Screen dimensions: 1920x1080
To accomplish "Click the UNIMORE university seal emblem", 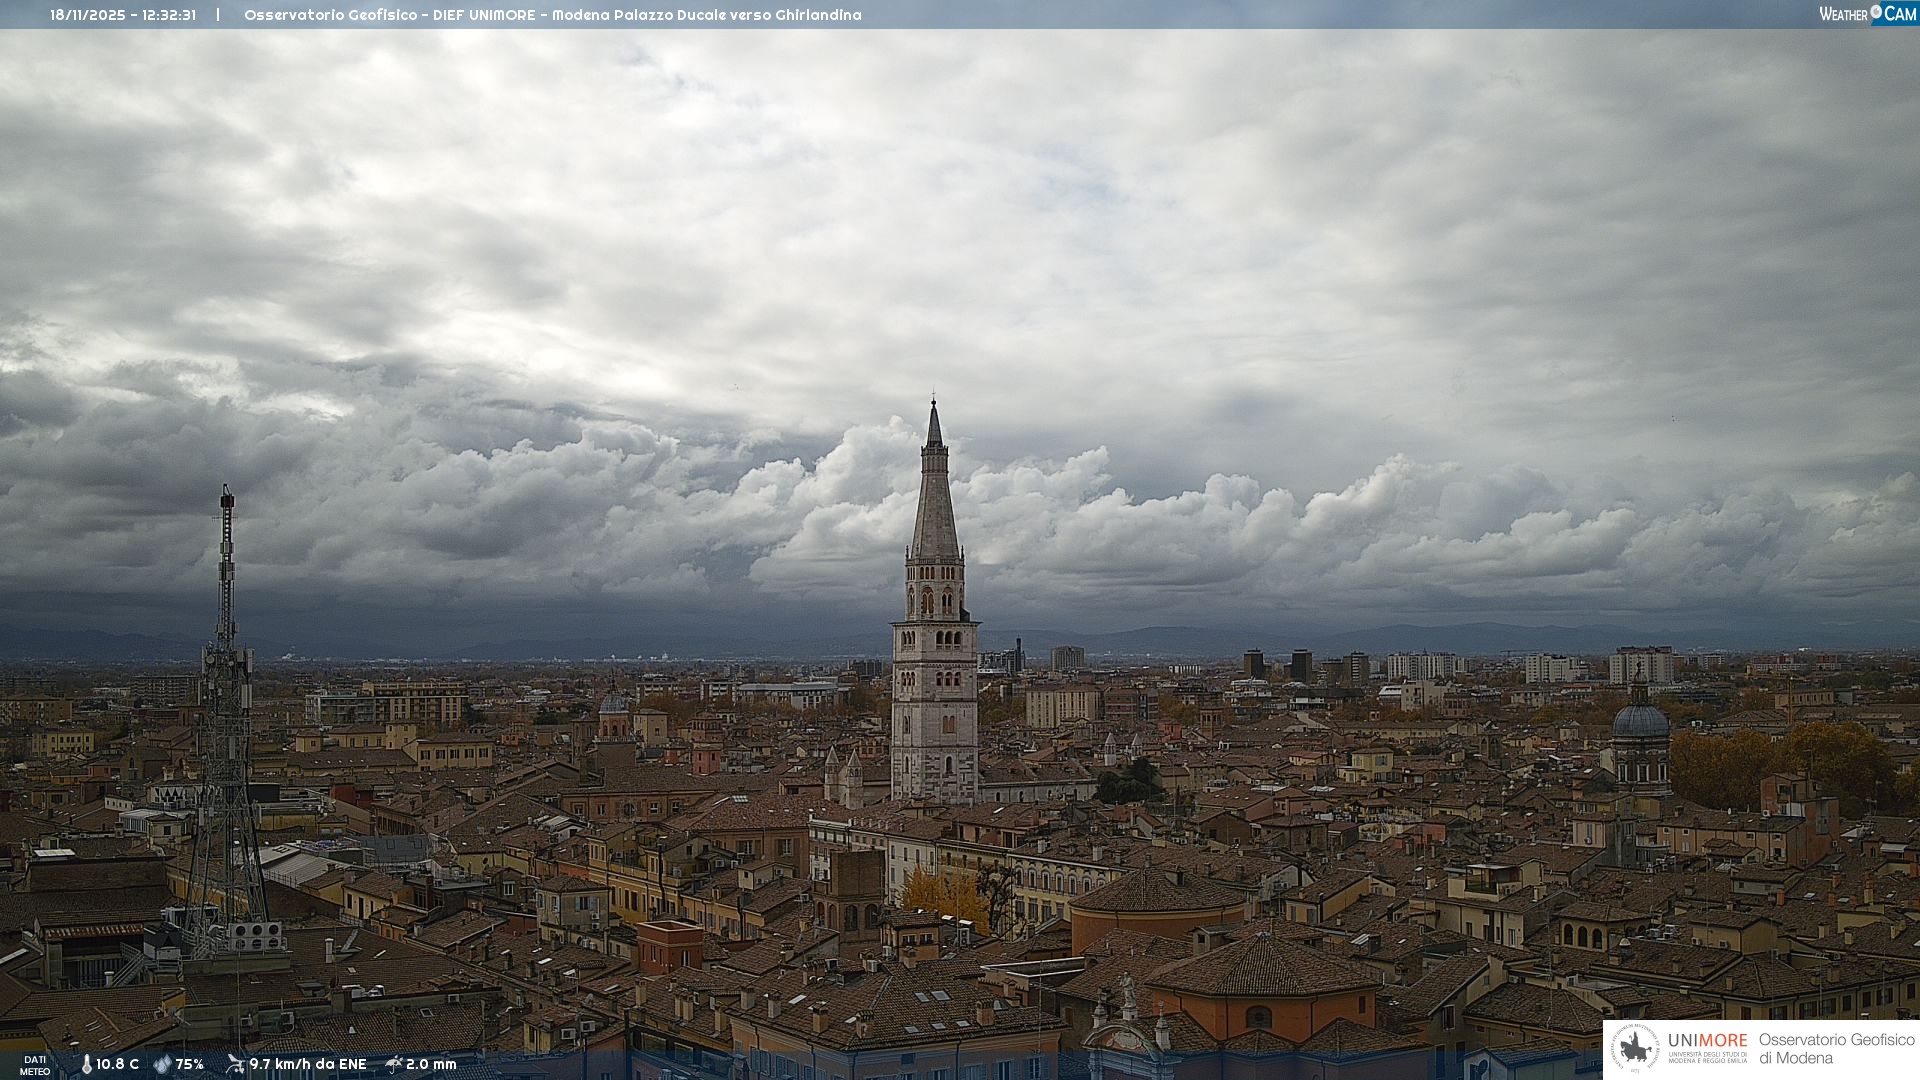I will [1635, 1048].
